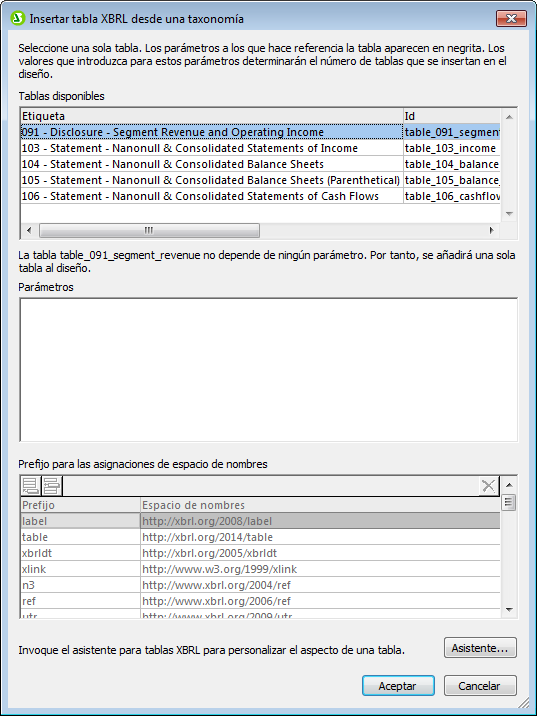Close the Insertar tabla XBRL dialog
The height and width of the screenshot is (716, 537).
point(511,19)
